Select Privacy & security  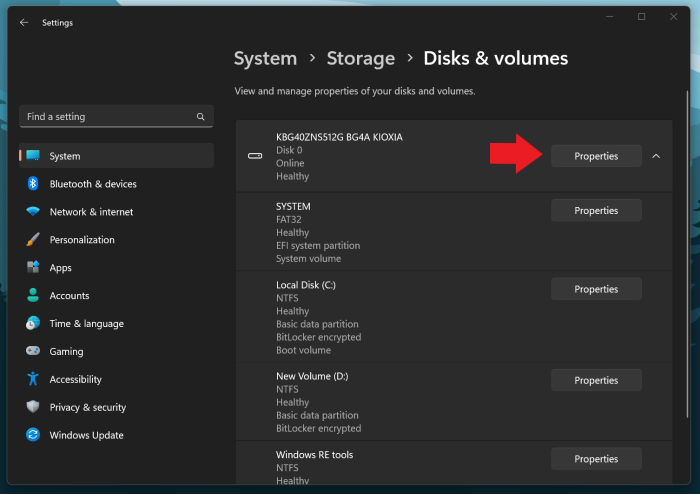(116, 407)
